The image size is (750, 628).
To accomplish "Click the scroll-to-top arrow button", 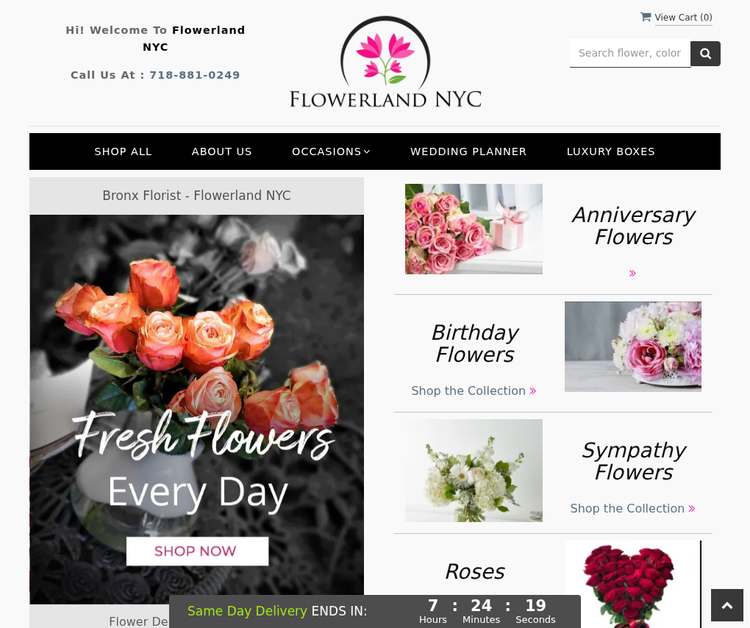I will 727,605.
